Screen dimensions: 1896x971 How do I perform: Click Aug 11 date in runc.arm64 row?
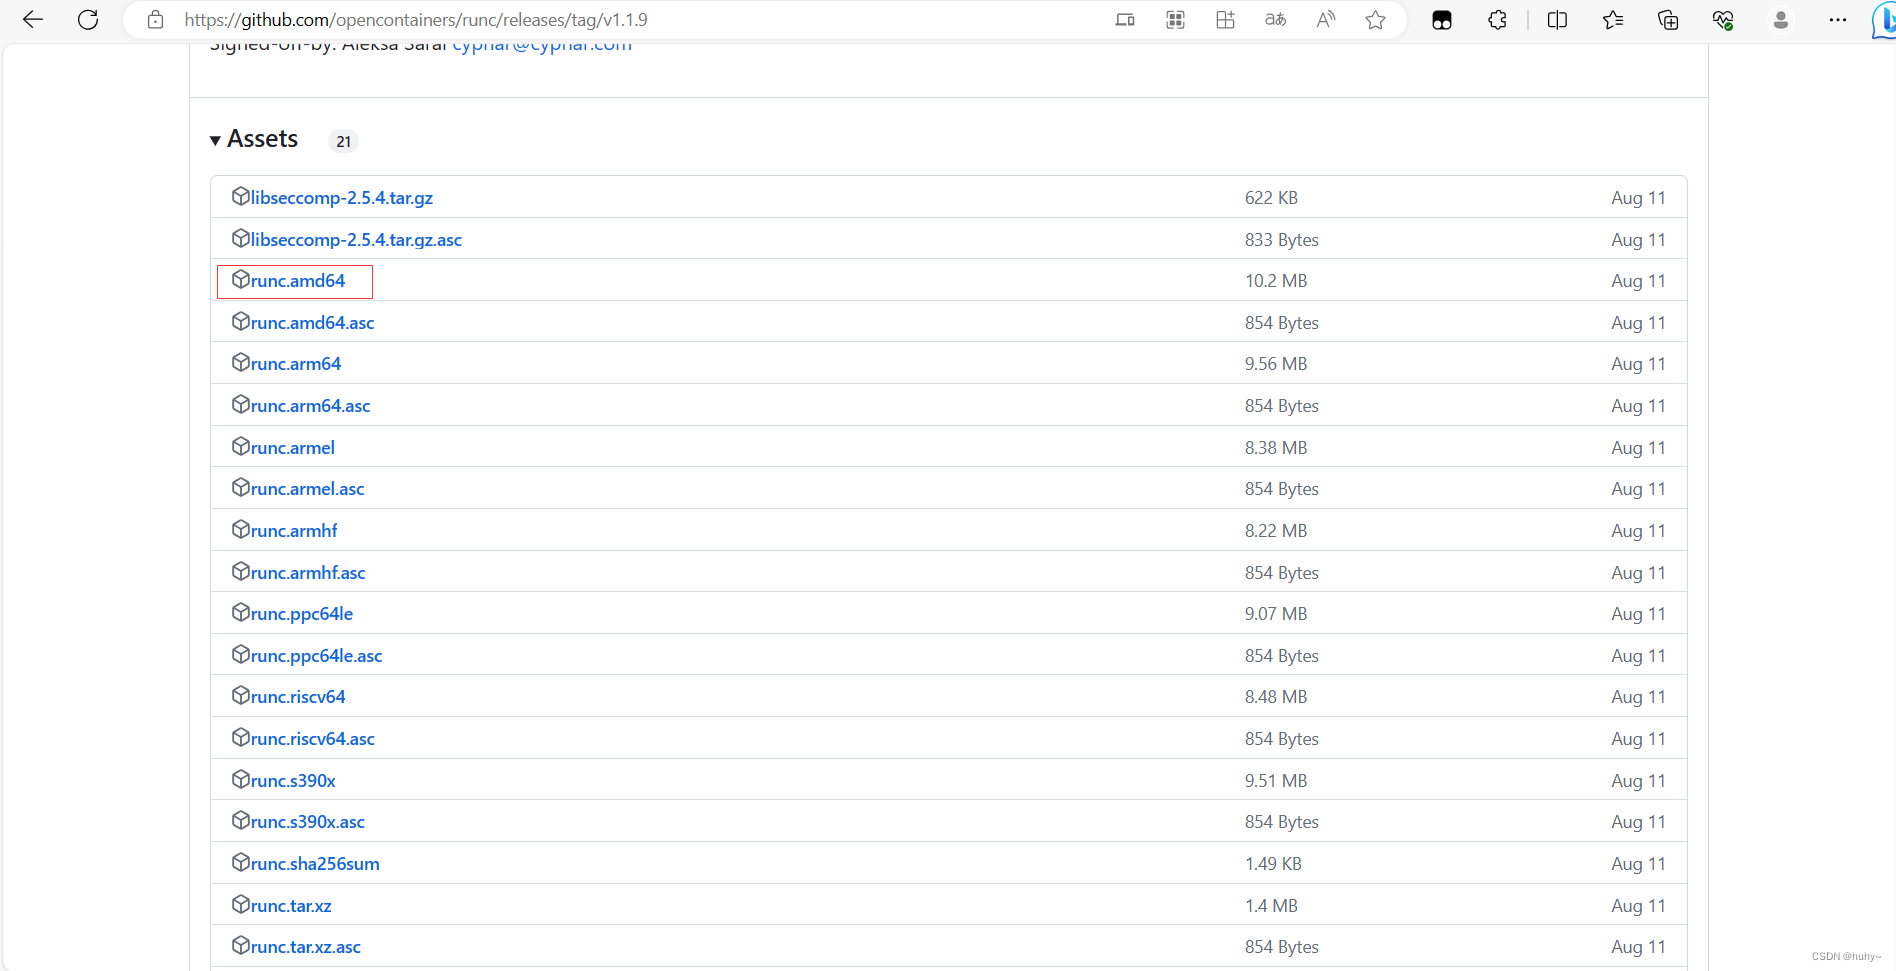coord(1638,364)
